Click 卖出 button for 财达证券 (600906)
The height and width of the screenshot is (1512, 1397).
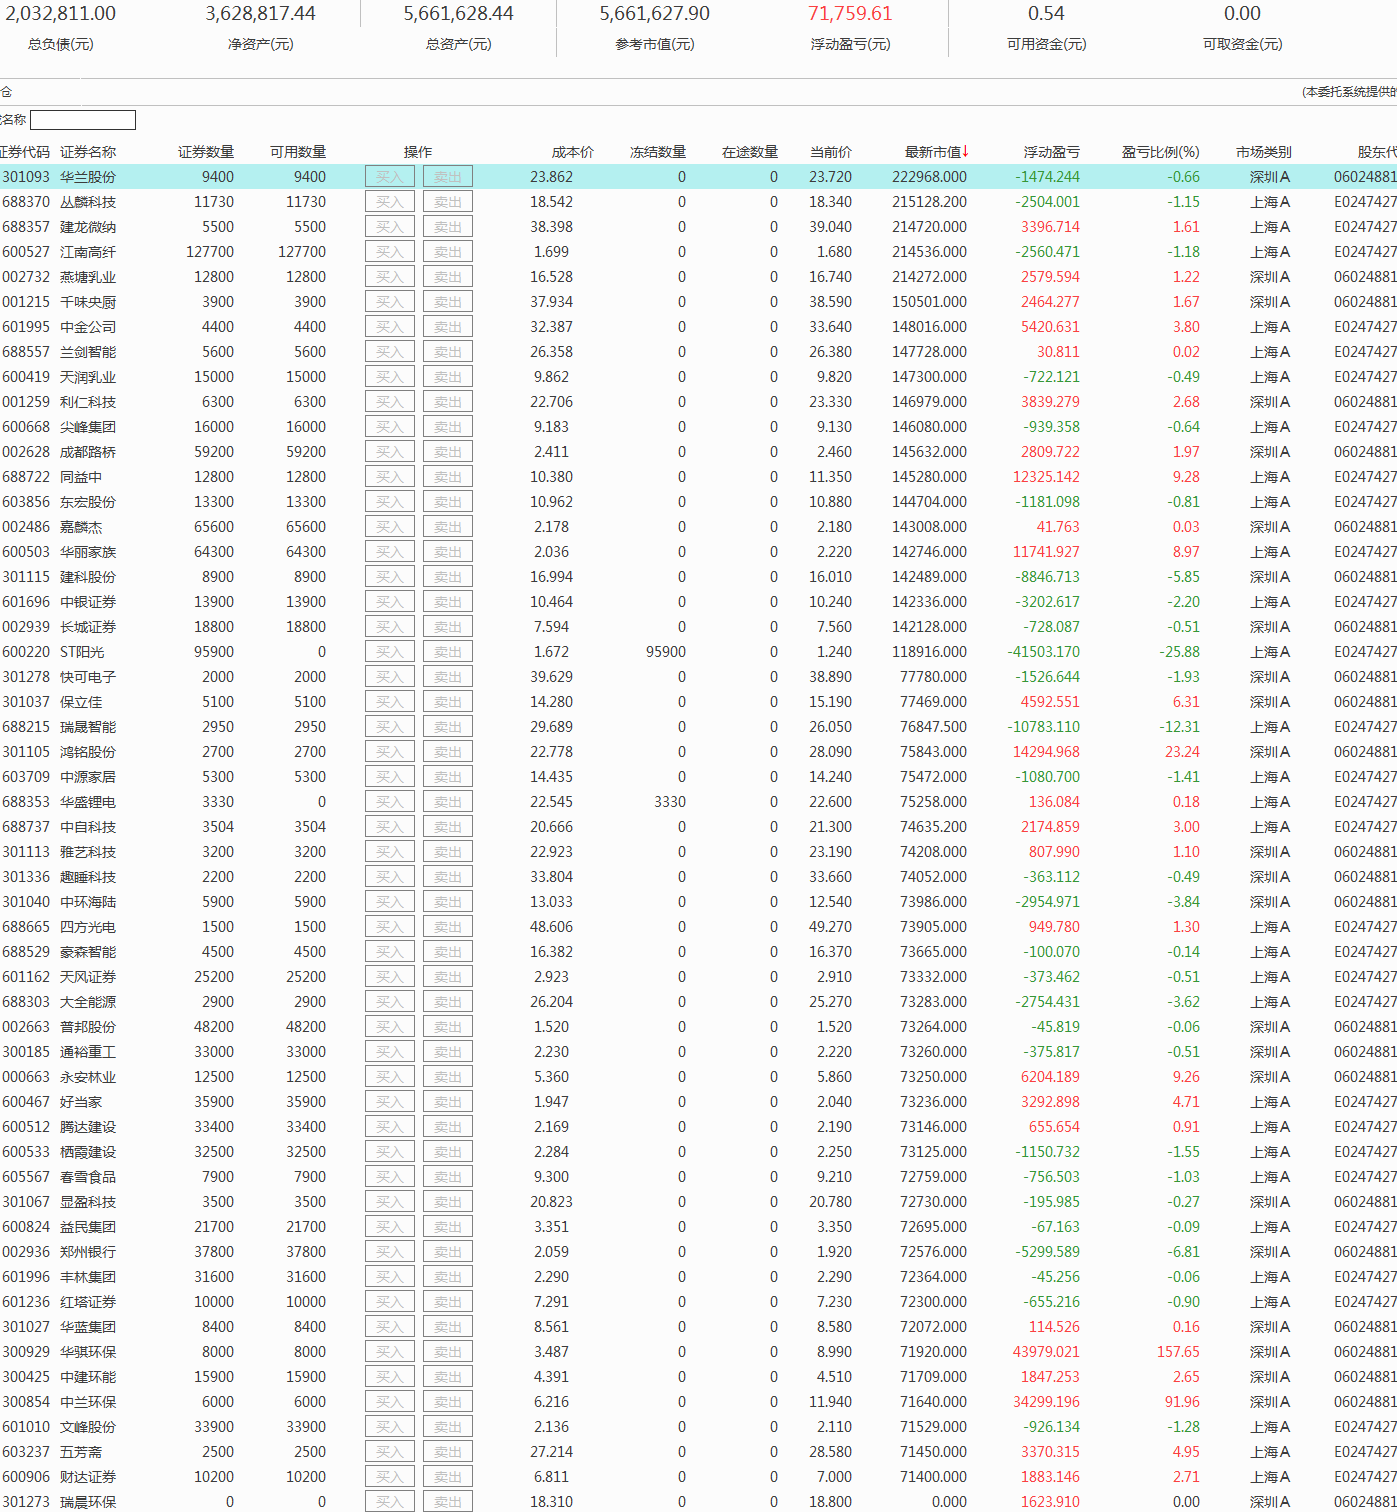tap(448, 1477)
